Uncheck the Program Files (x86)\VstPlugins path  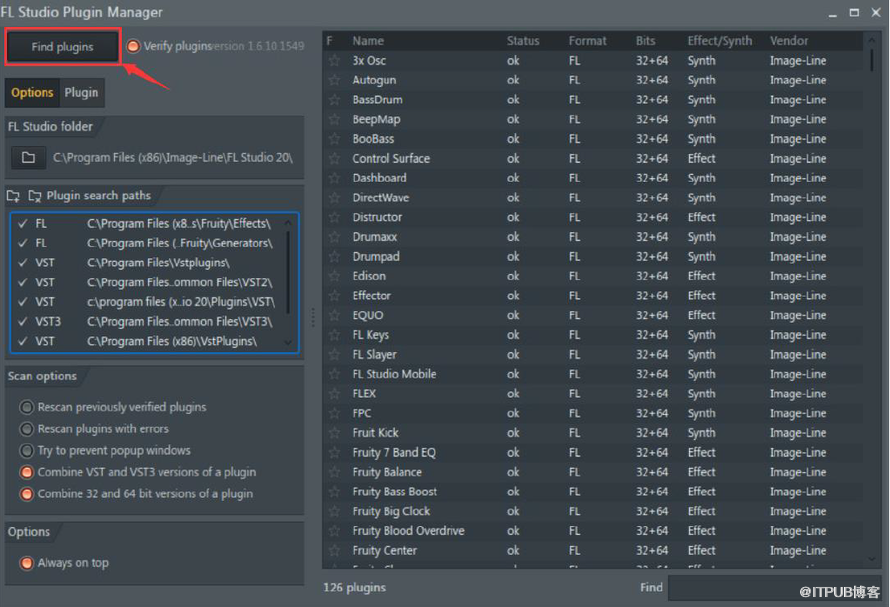23,341
